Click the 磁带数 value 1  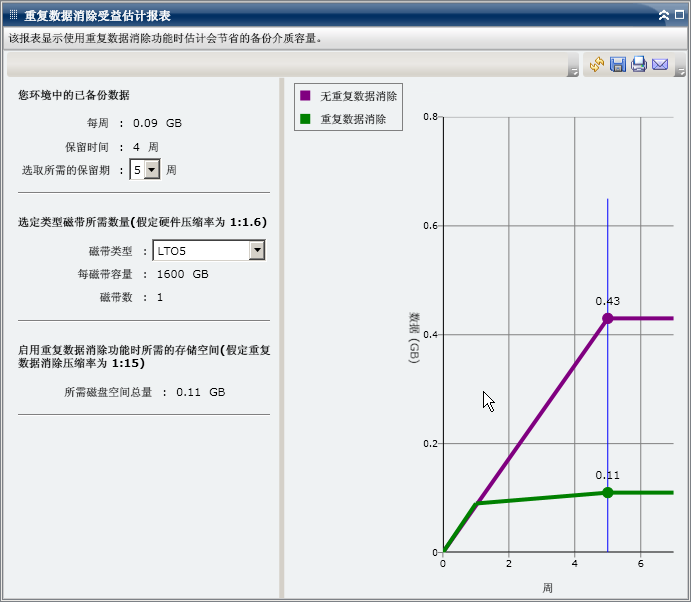(160, 297)
